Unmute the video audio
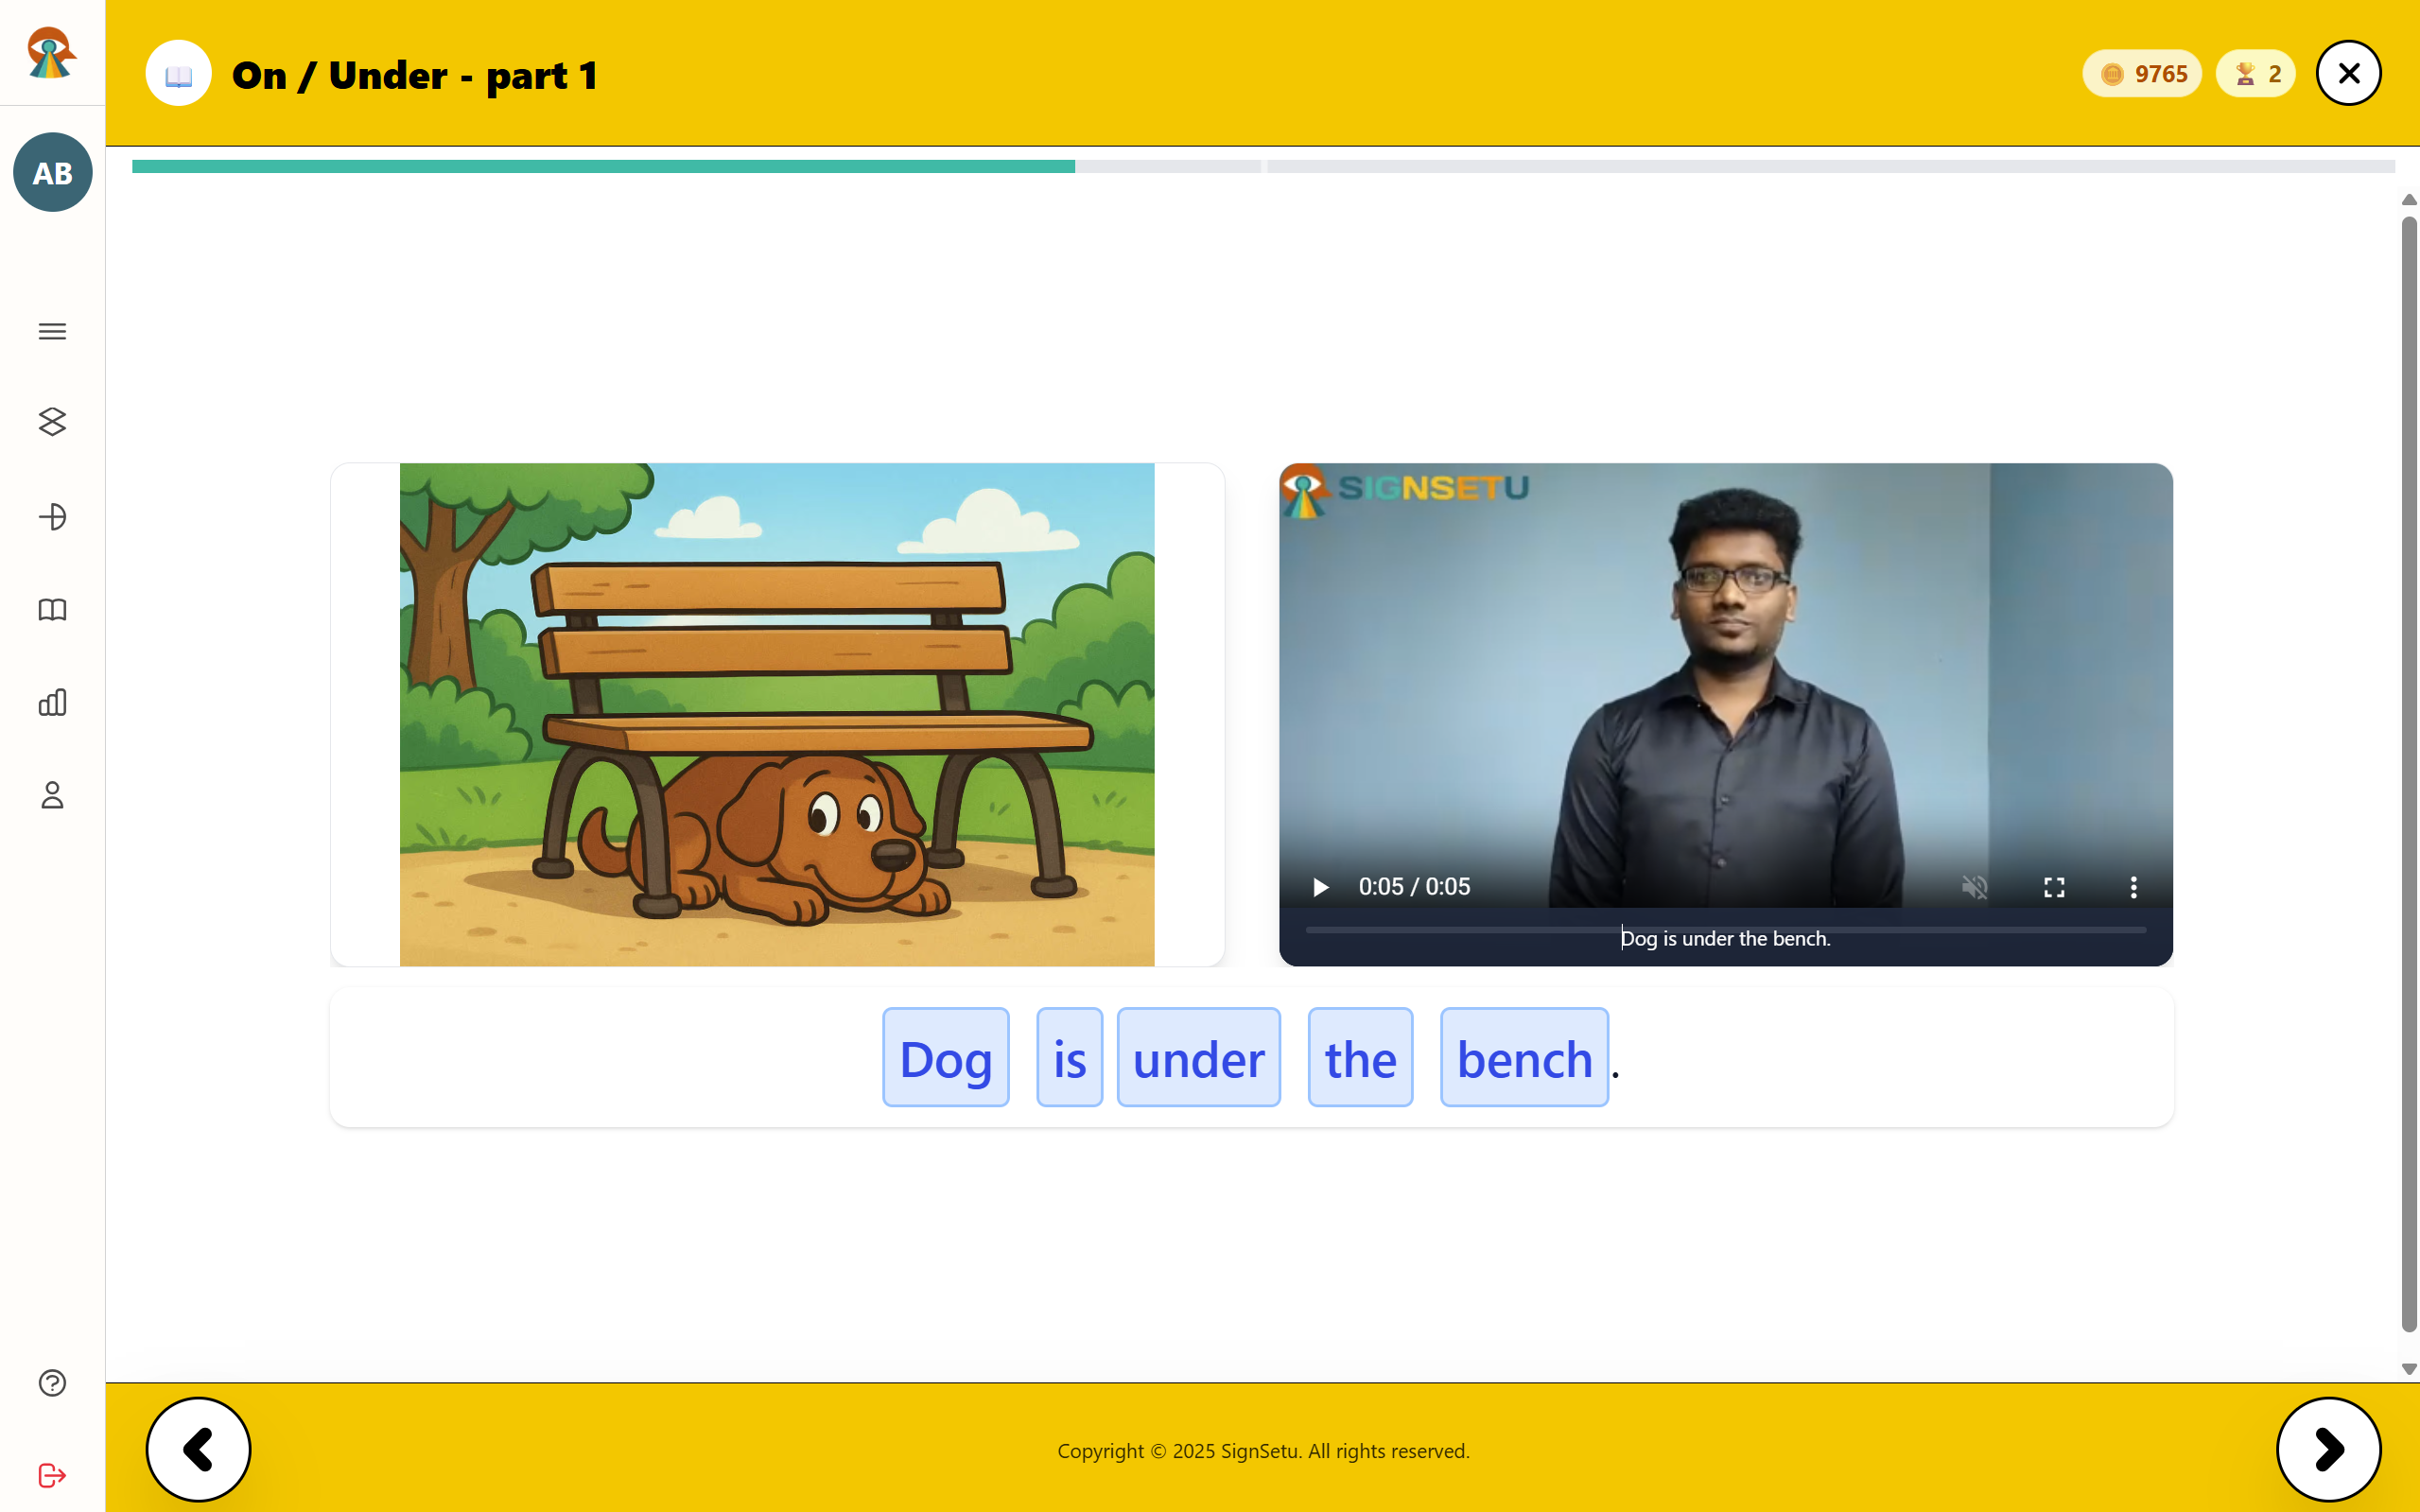2420x1512 pixels. click(x=1974, y=887)
